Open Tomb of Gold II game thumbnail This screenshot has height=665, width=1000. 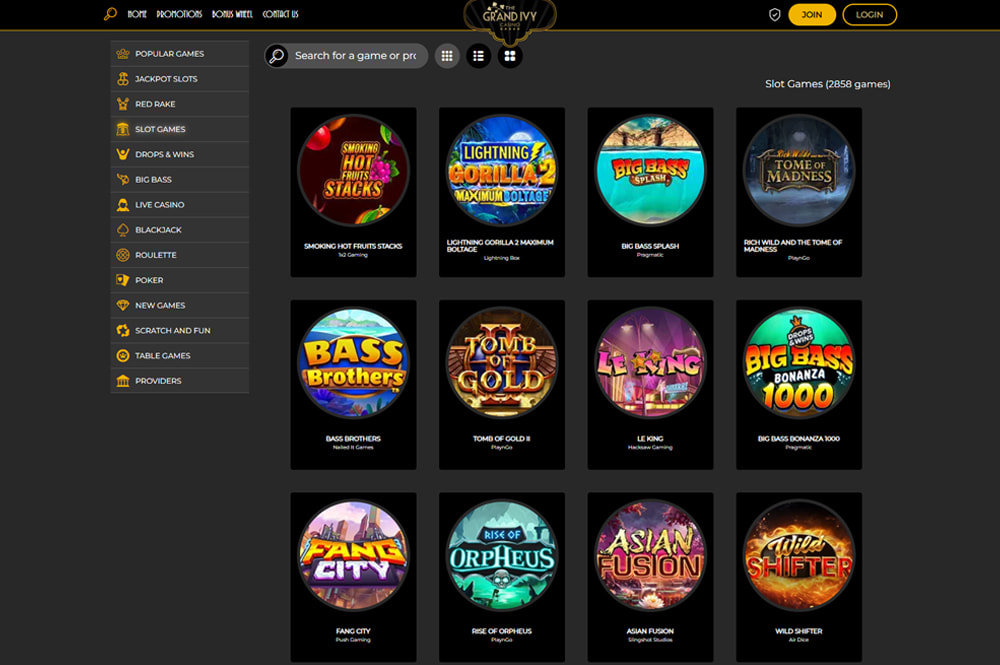(502, 363)
